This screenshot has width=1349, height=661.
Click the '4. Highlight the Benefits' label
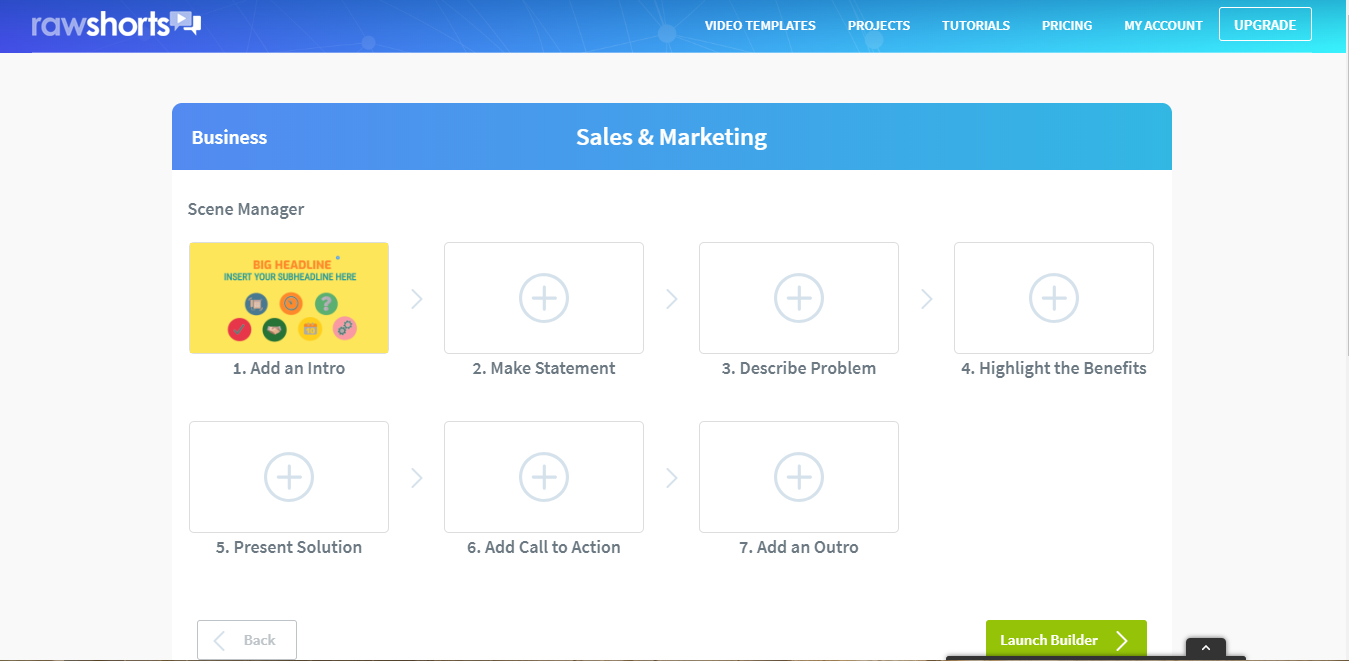pos(1054,368)
